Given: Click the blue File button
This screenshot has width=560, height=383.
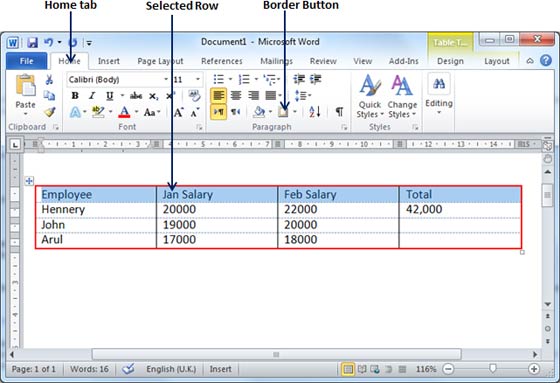Looking at the screenshot, I should [26, 61].
